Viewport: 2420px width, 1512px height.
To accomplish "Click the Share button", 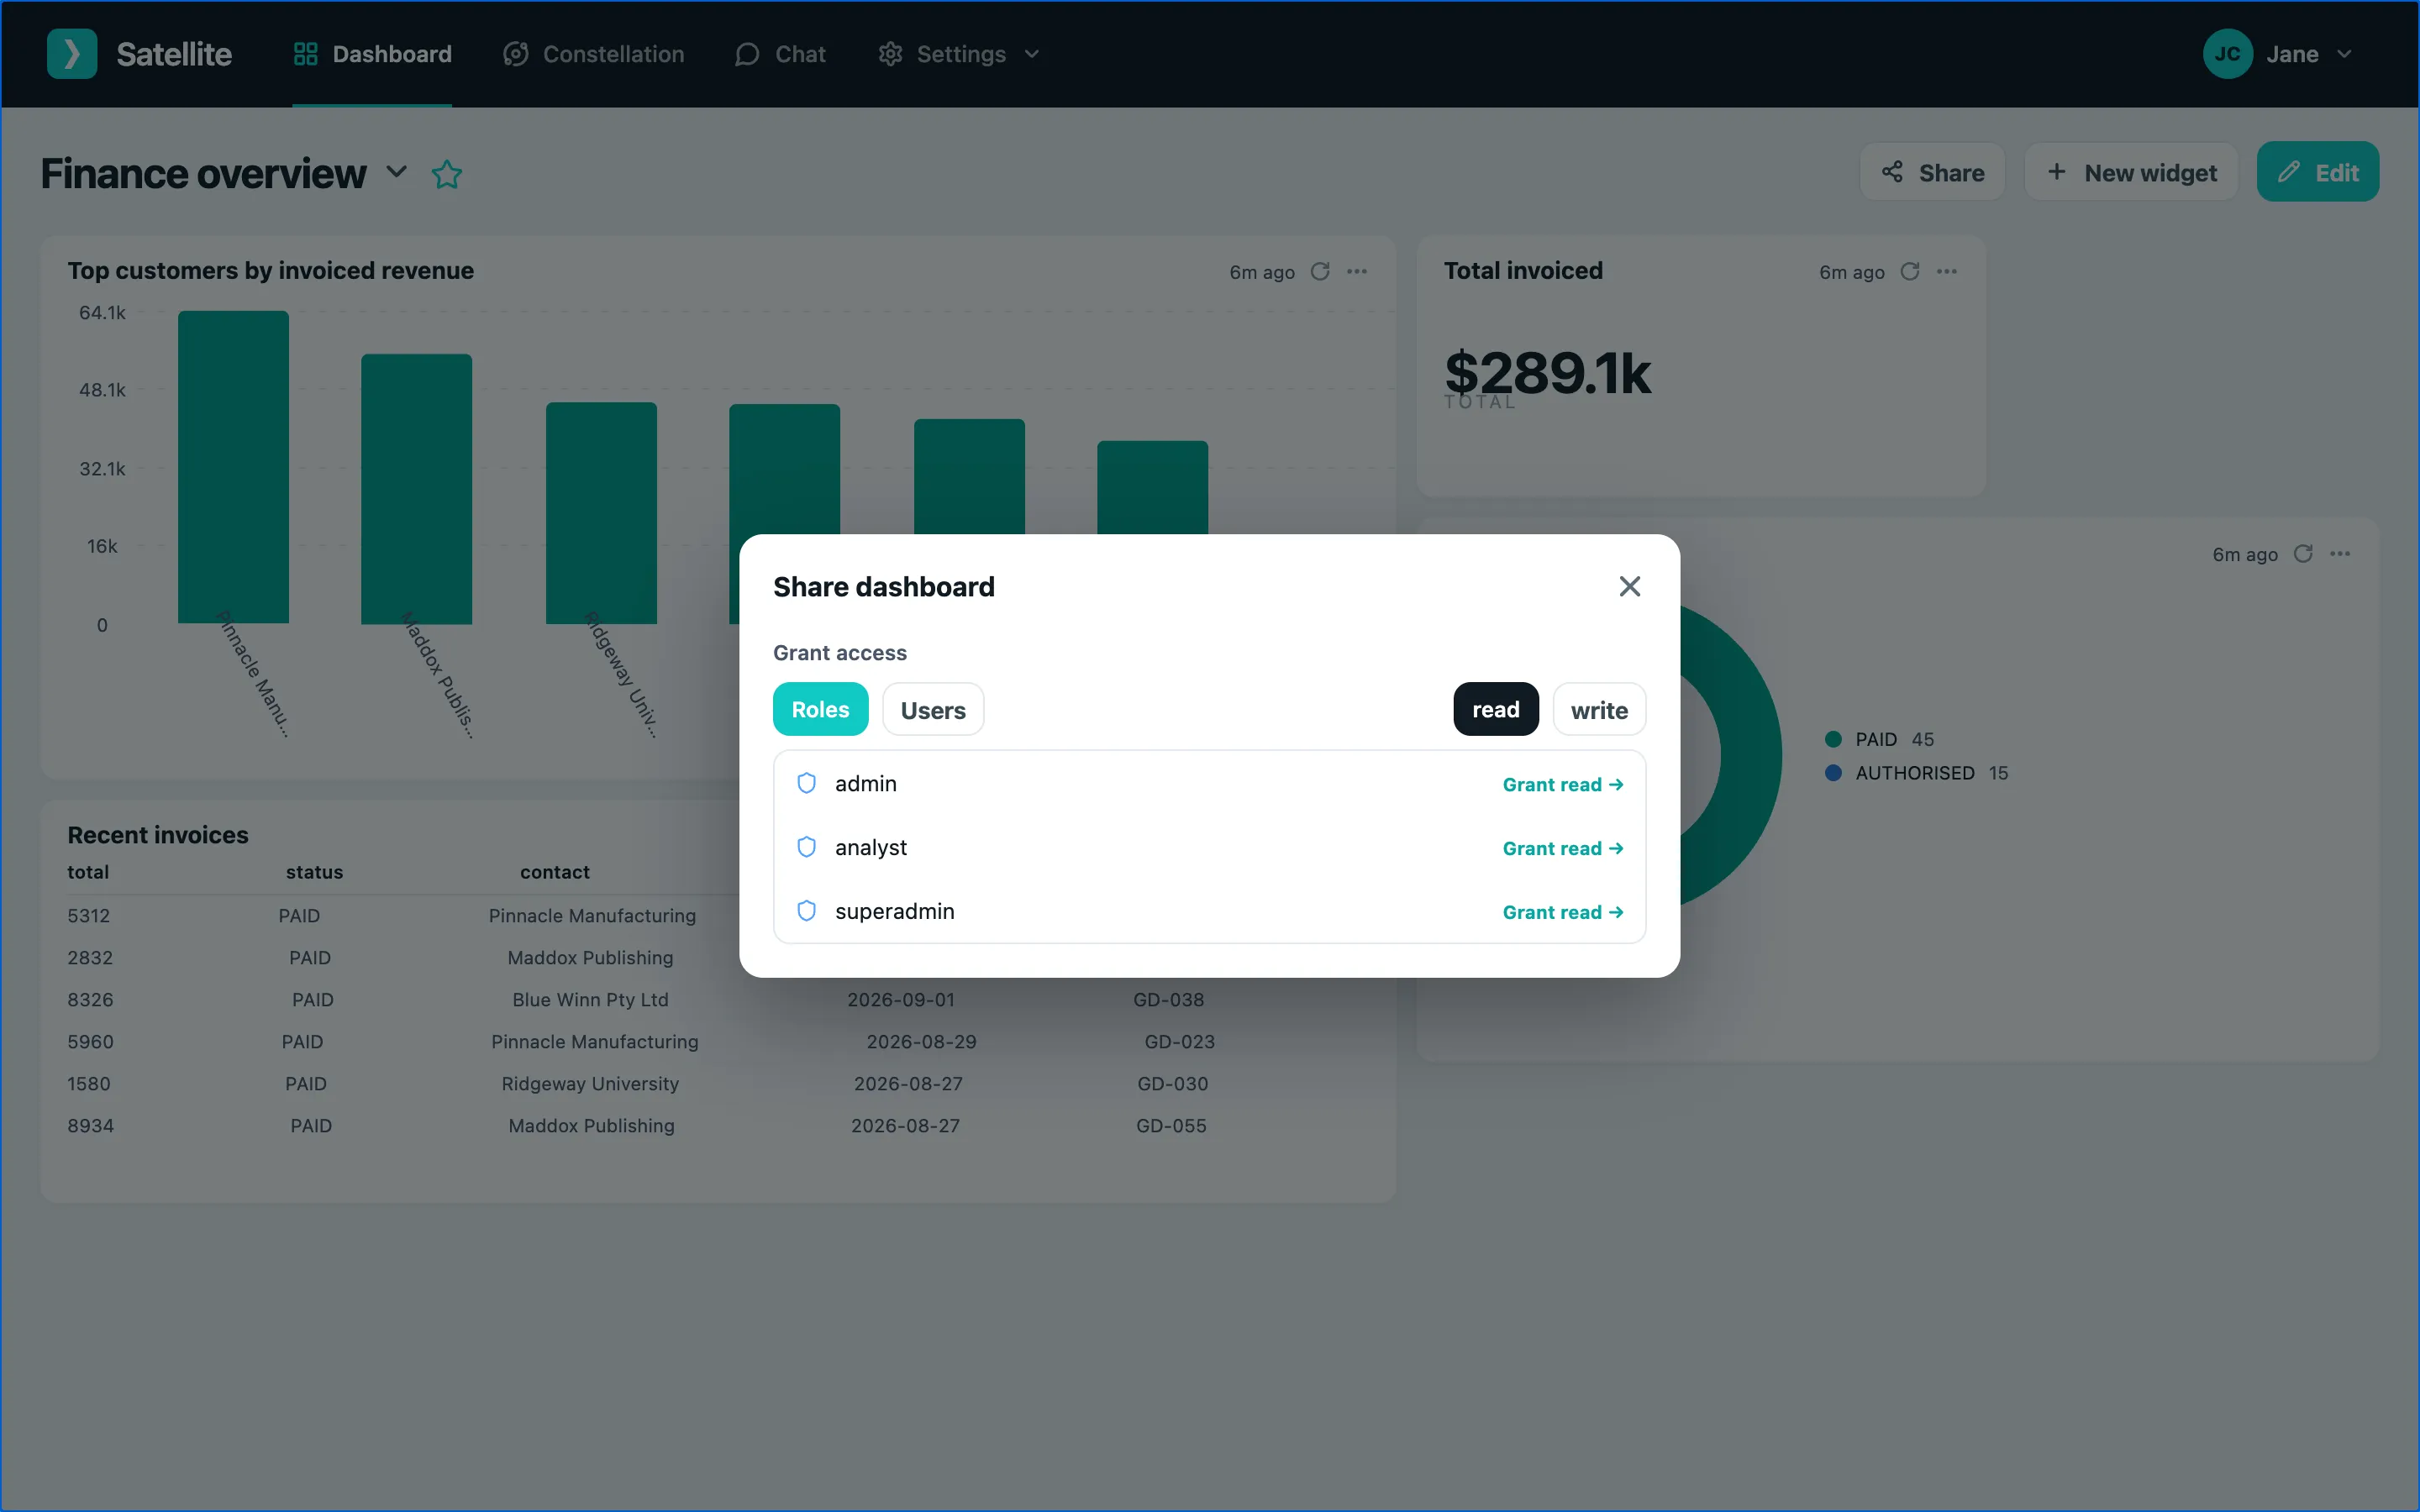I will tap(1932, 172).
